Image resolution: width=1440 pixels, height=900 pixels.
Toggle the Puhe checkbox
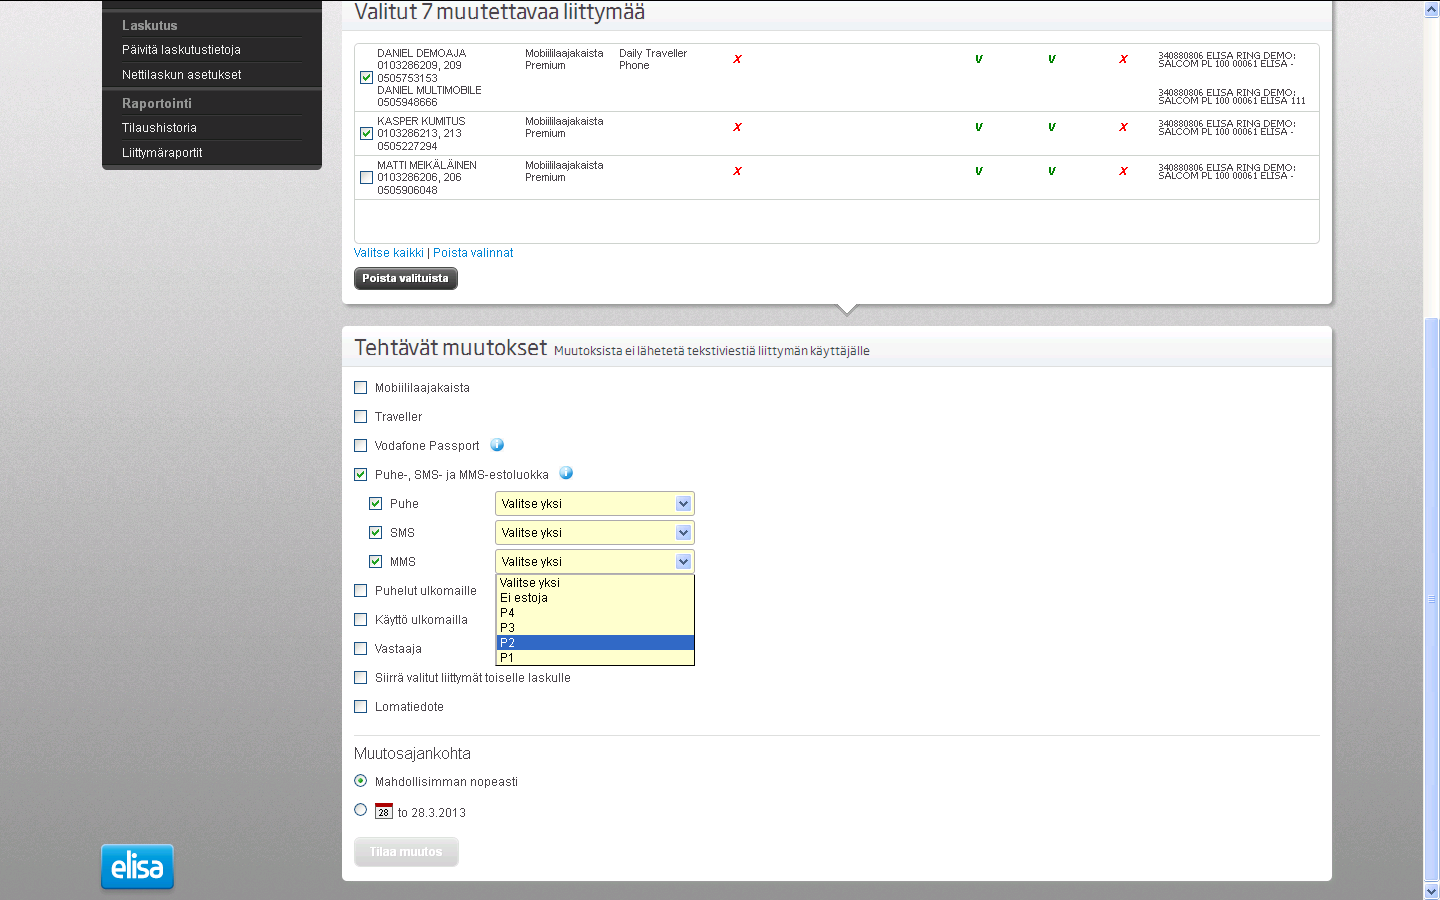click(x=376, y=503)
